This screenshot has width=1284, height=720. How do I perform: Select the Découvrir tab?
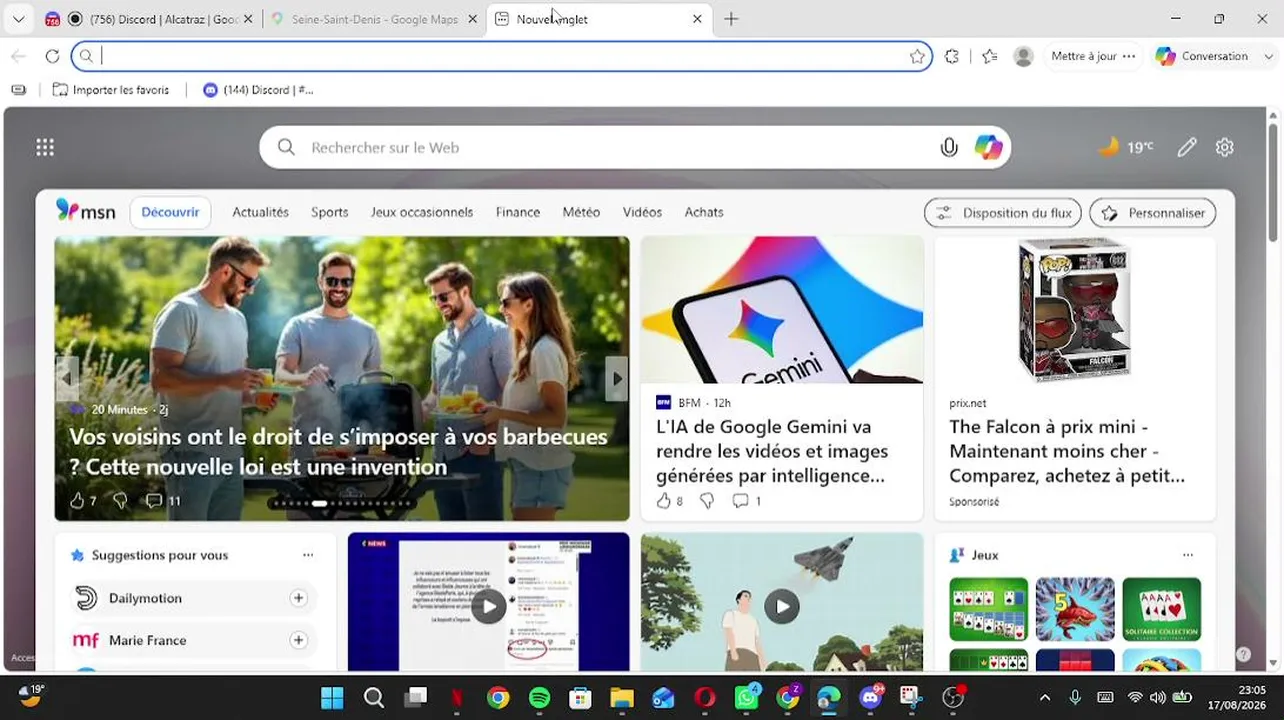pos(170,212)
